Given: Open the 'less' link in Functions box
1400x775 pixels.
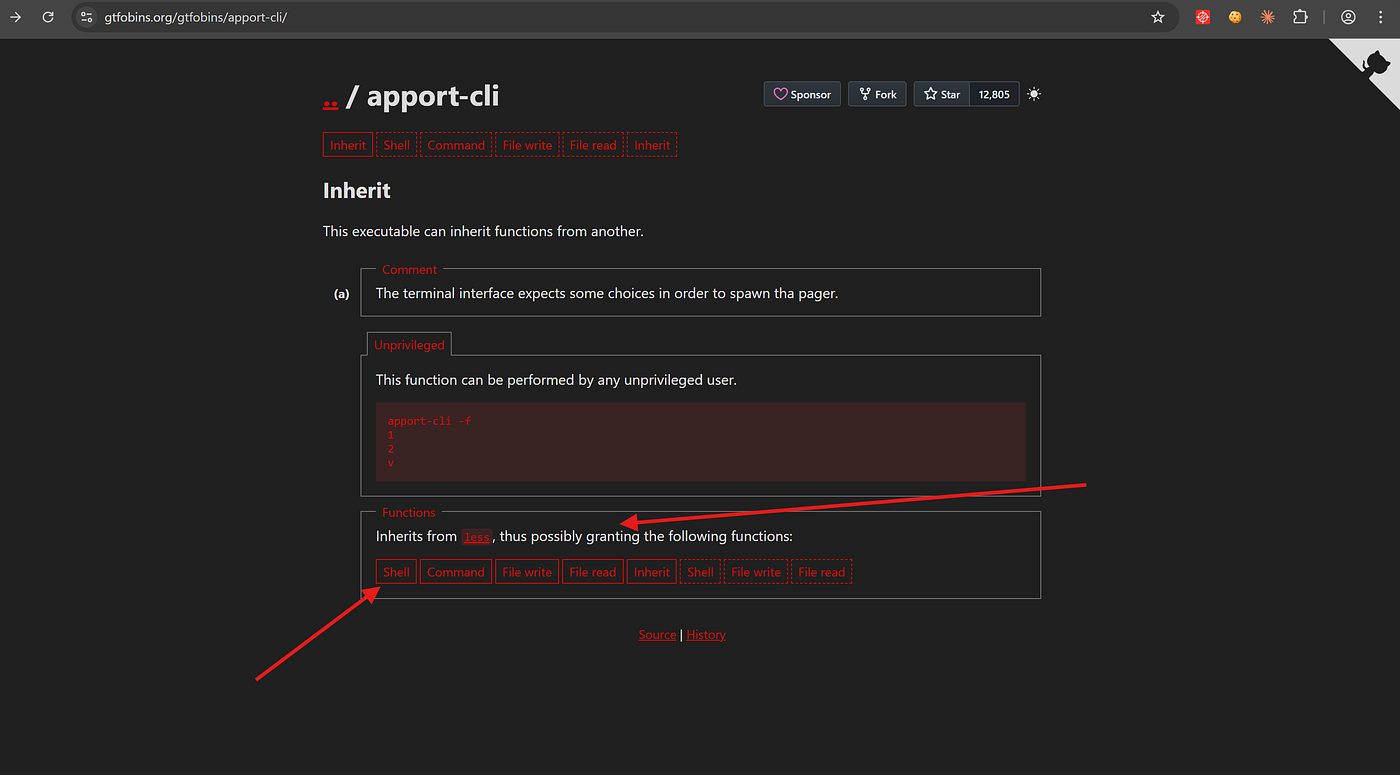Looking at the screenshot, I should pos(477,537).
